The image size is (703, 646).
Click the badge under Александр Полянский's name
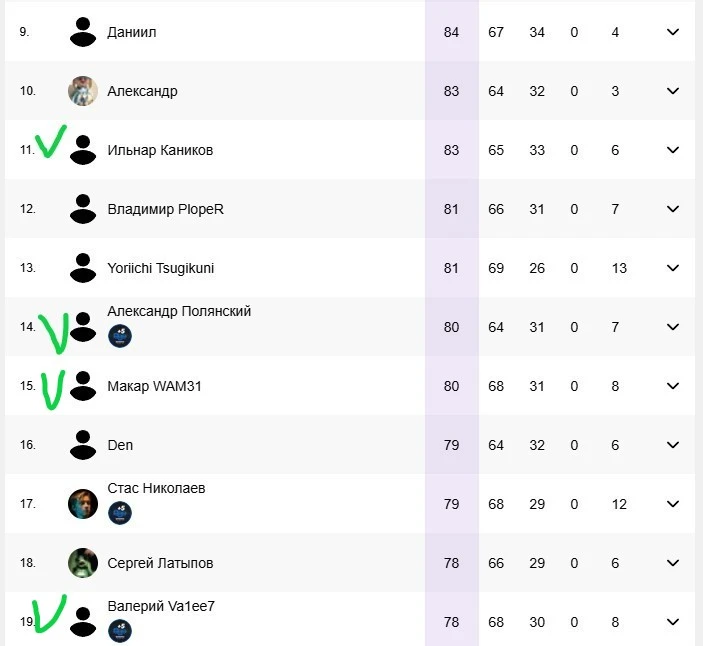pyautogui.click(x=120, y=336)
